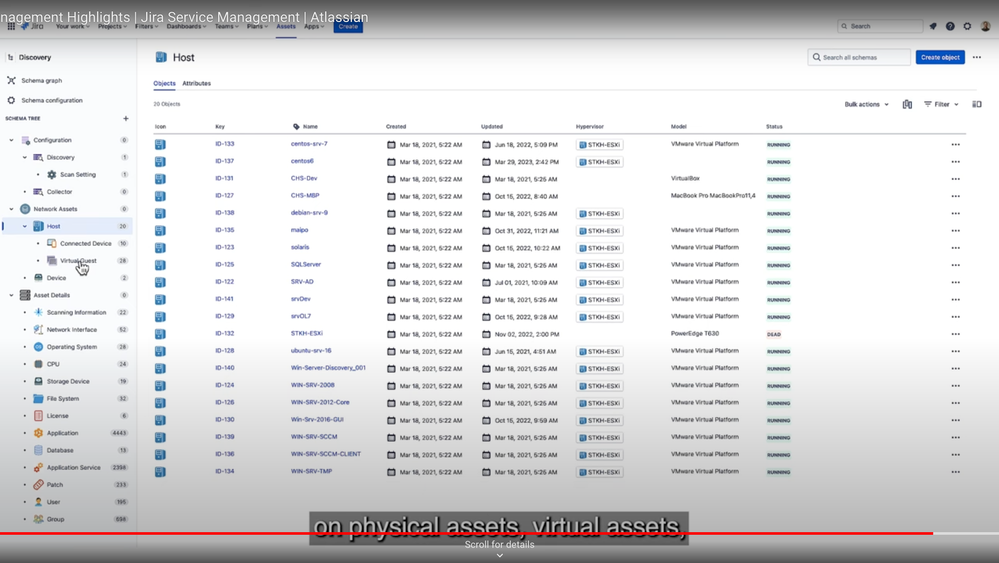Click the video progress bar

[x=500, y=534]
